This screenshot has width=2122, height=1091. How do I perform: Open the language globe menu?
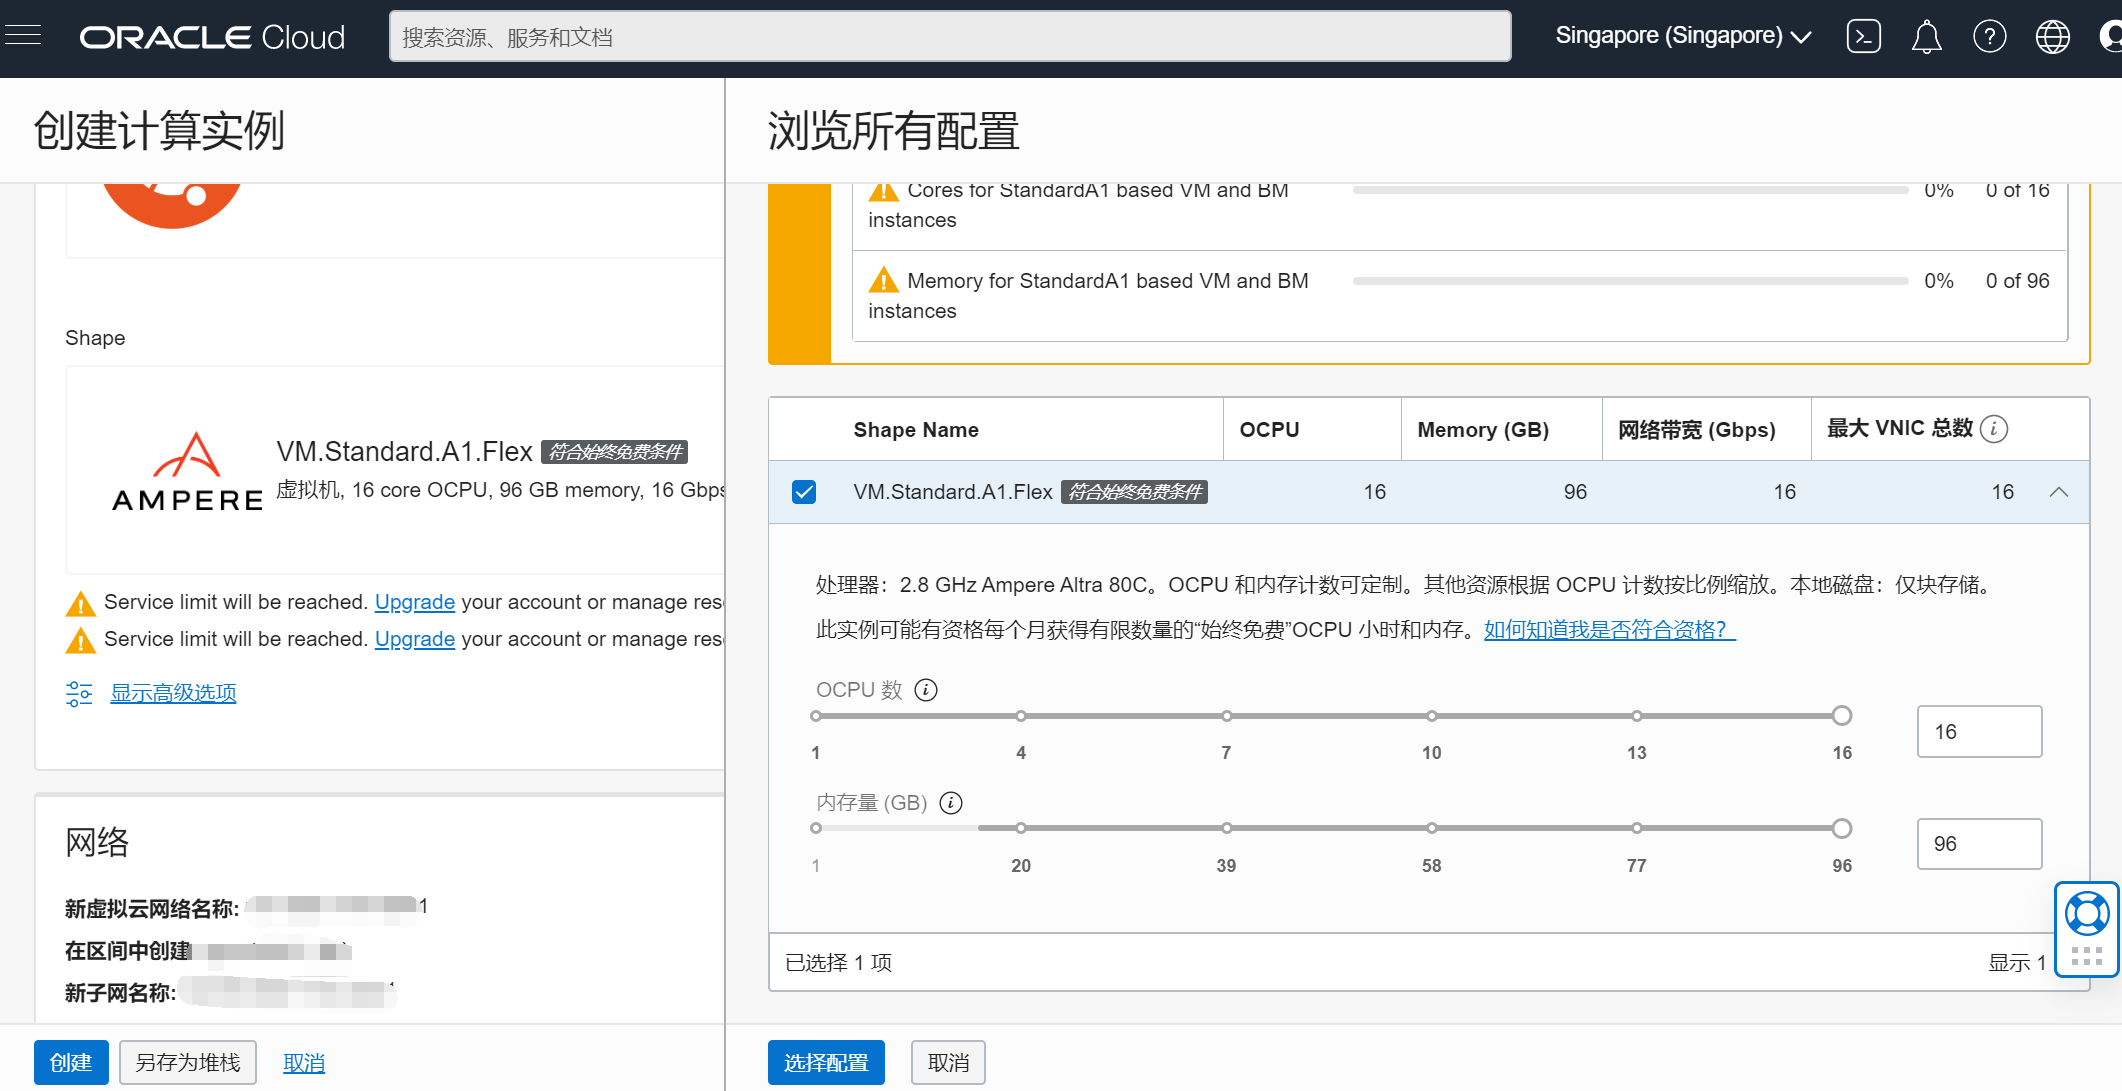(x=2052, y=37)
